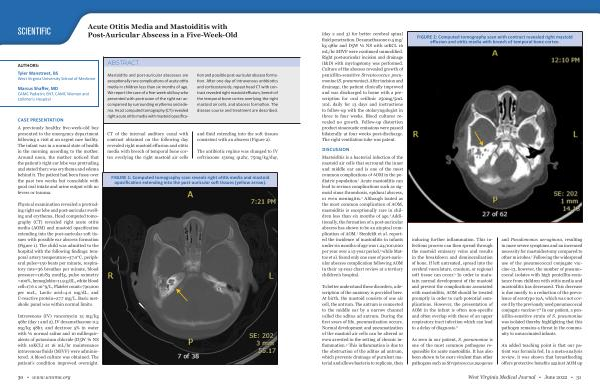Click the CASE PRESENTATION heading
Viewport: 600px width, 388px height.
40,120
